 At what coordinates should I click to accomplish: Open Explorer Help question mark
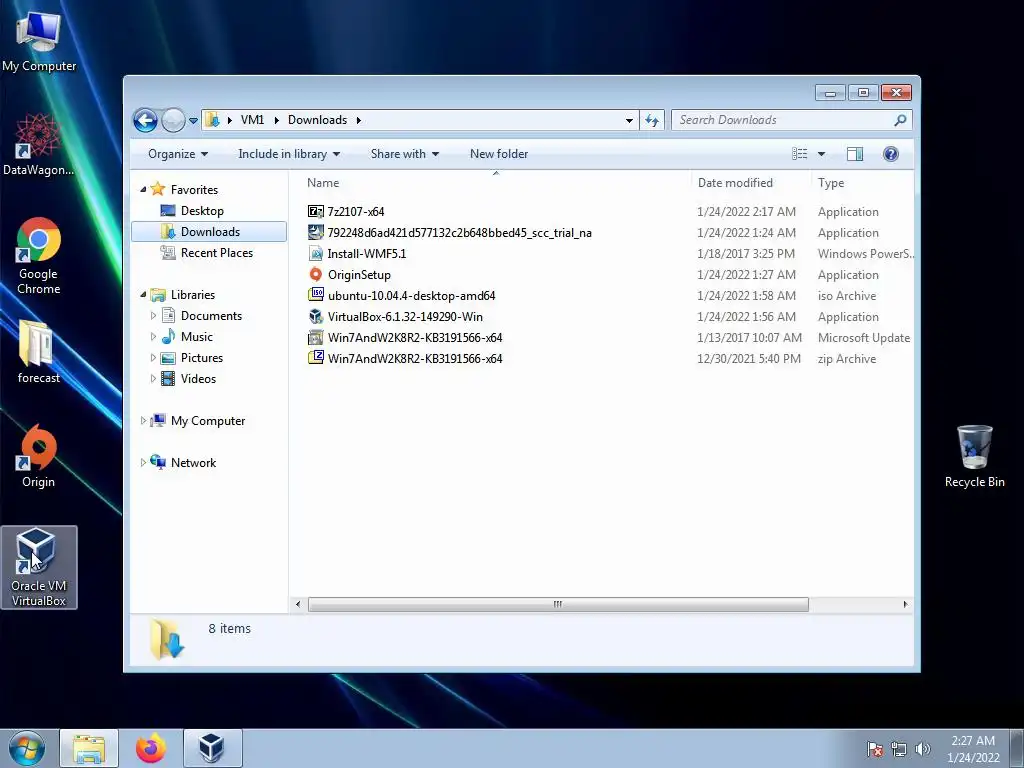pos(891,154)
